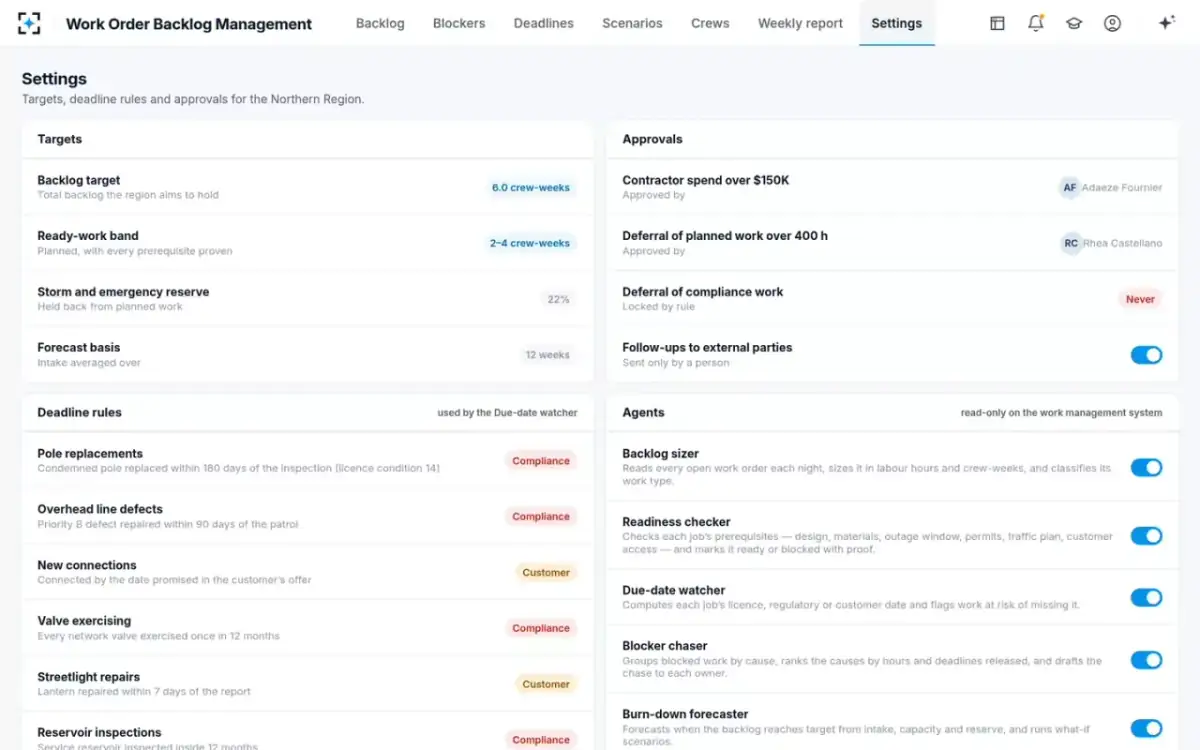
Task: Click the 22% storm reserve value
Action: (x=558, y=299)
